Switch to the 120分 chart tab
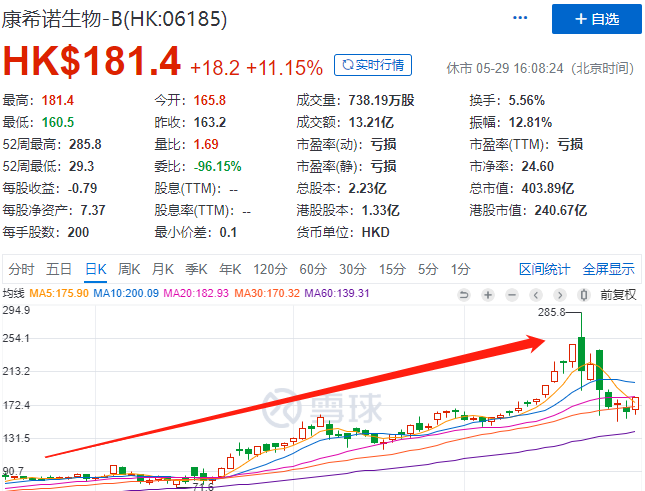This screenshot has width=645, height=491. [x=270, y=269]
